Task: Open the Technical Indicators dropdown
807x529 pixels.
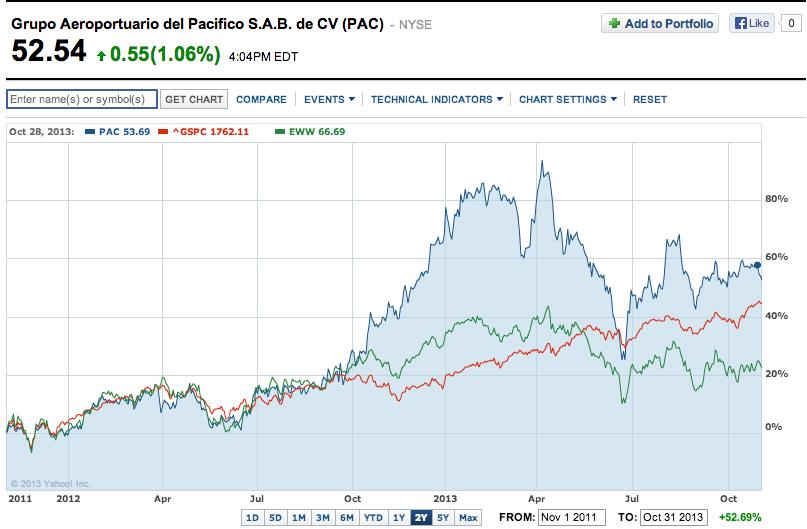Action: [436, 99]
